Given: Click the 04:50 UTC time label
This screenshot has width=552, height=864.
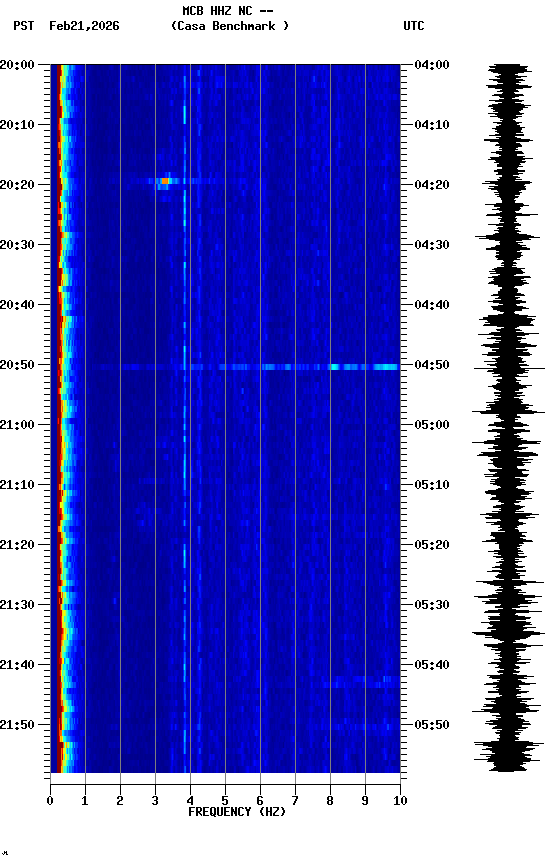Looking at the screenshot, I should tap(432, 365).
